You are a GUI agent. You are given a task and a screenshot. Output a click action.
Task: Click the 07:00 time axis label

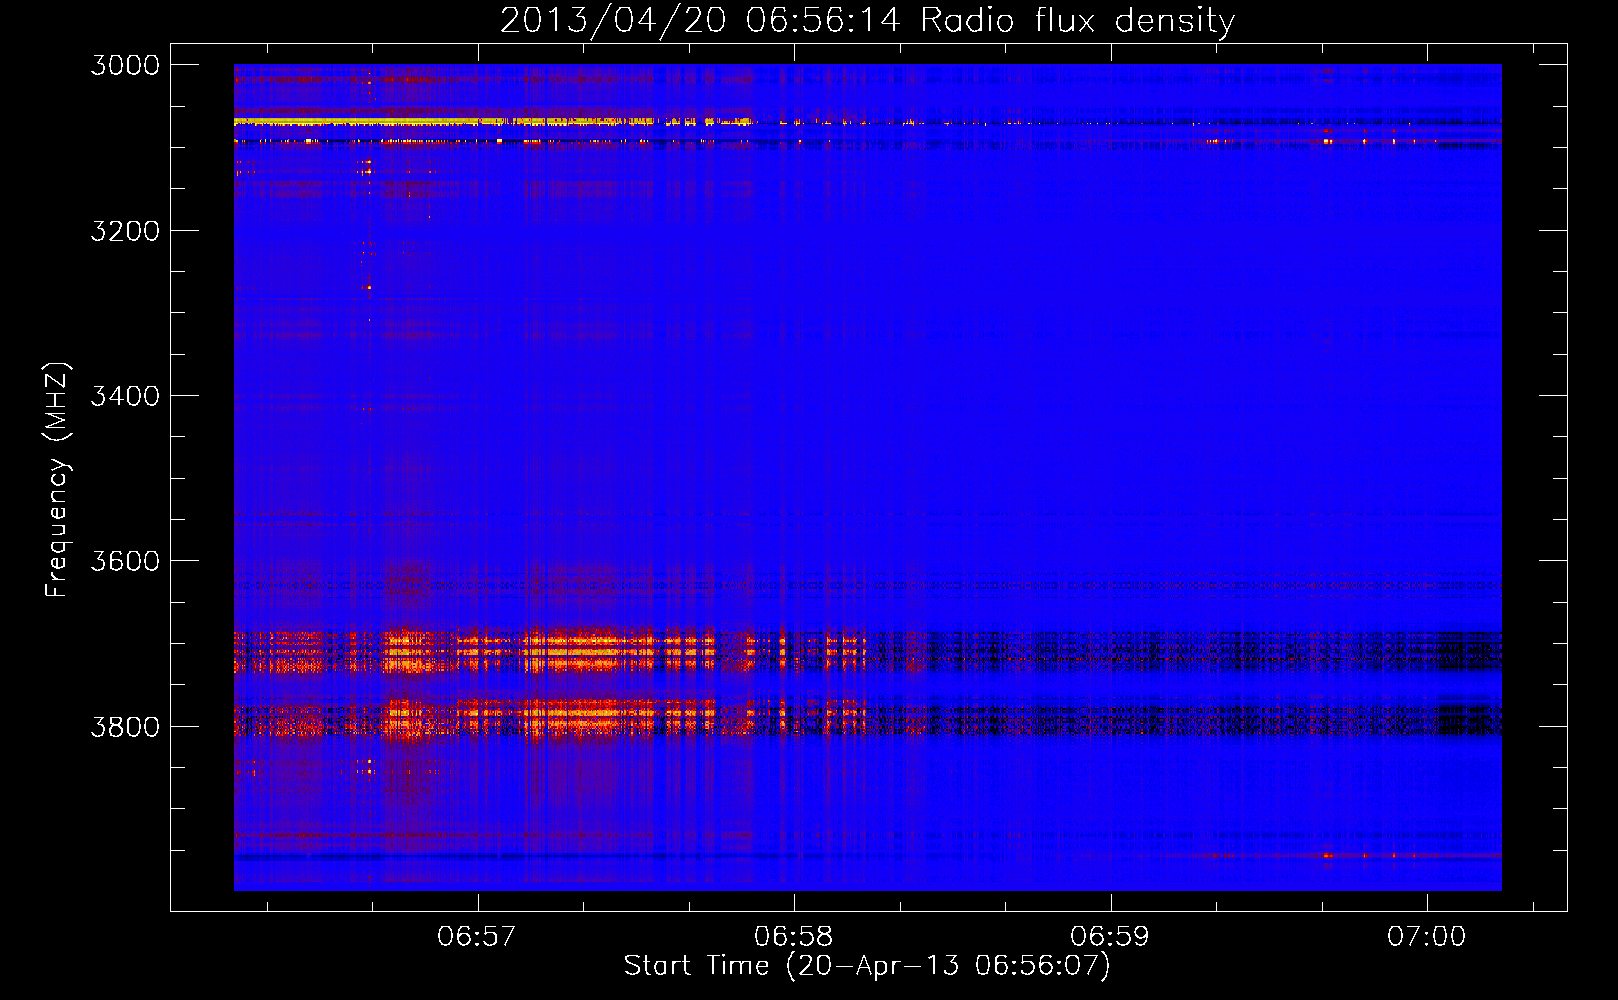click(x=1426, y=936)
